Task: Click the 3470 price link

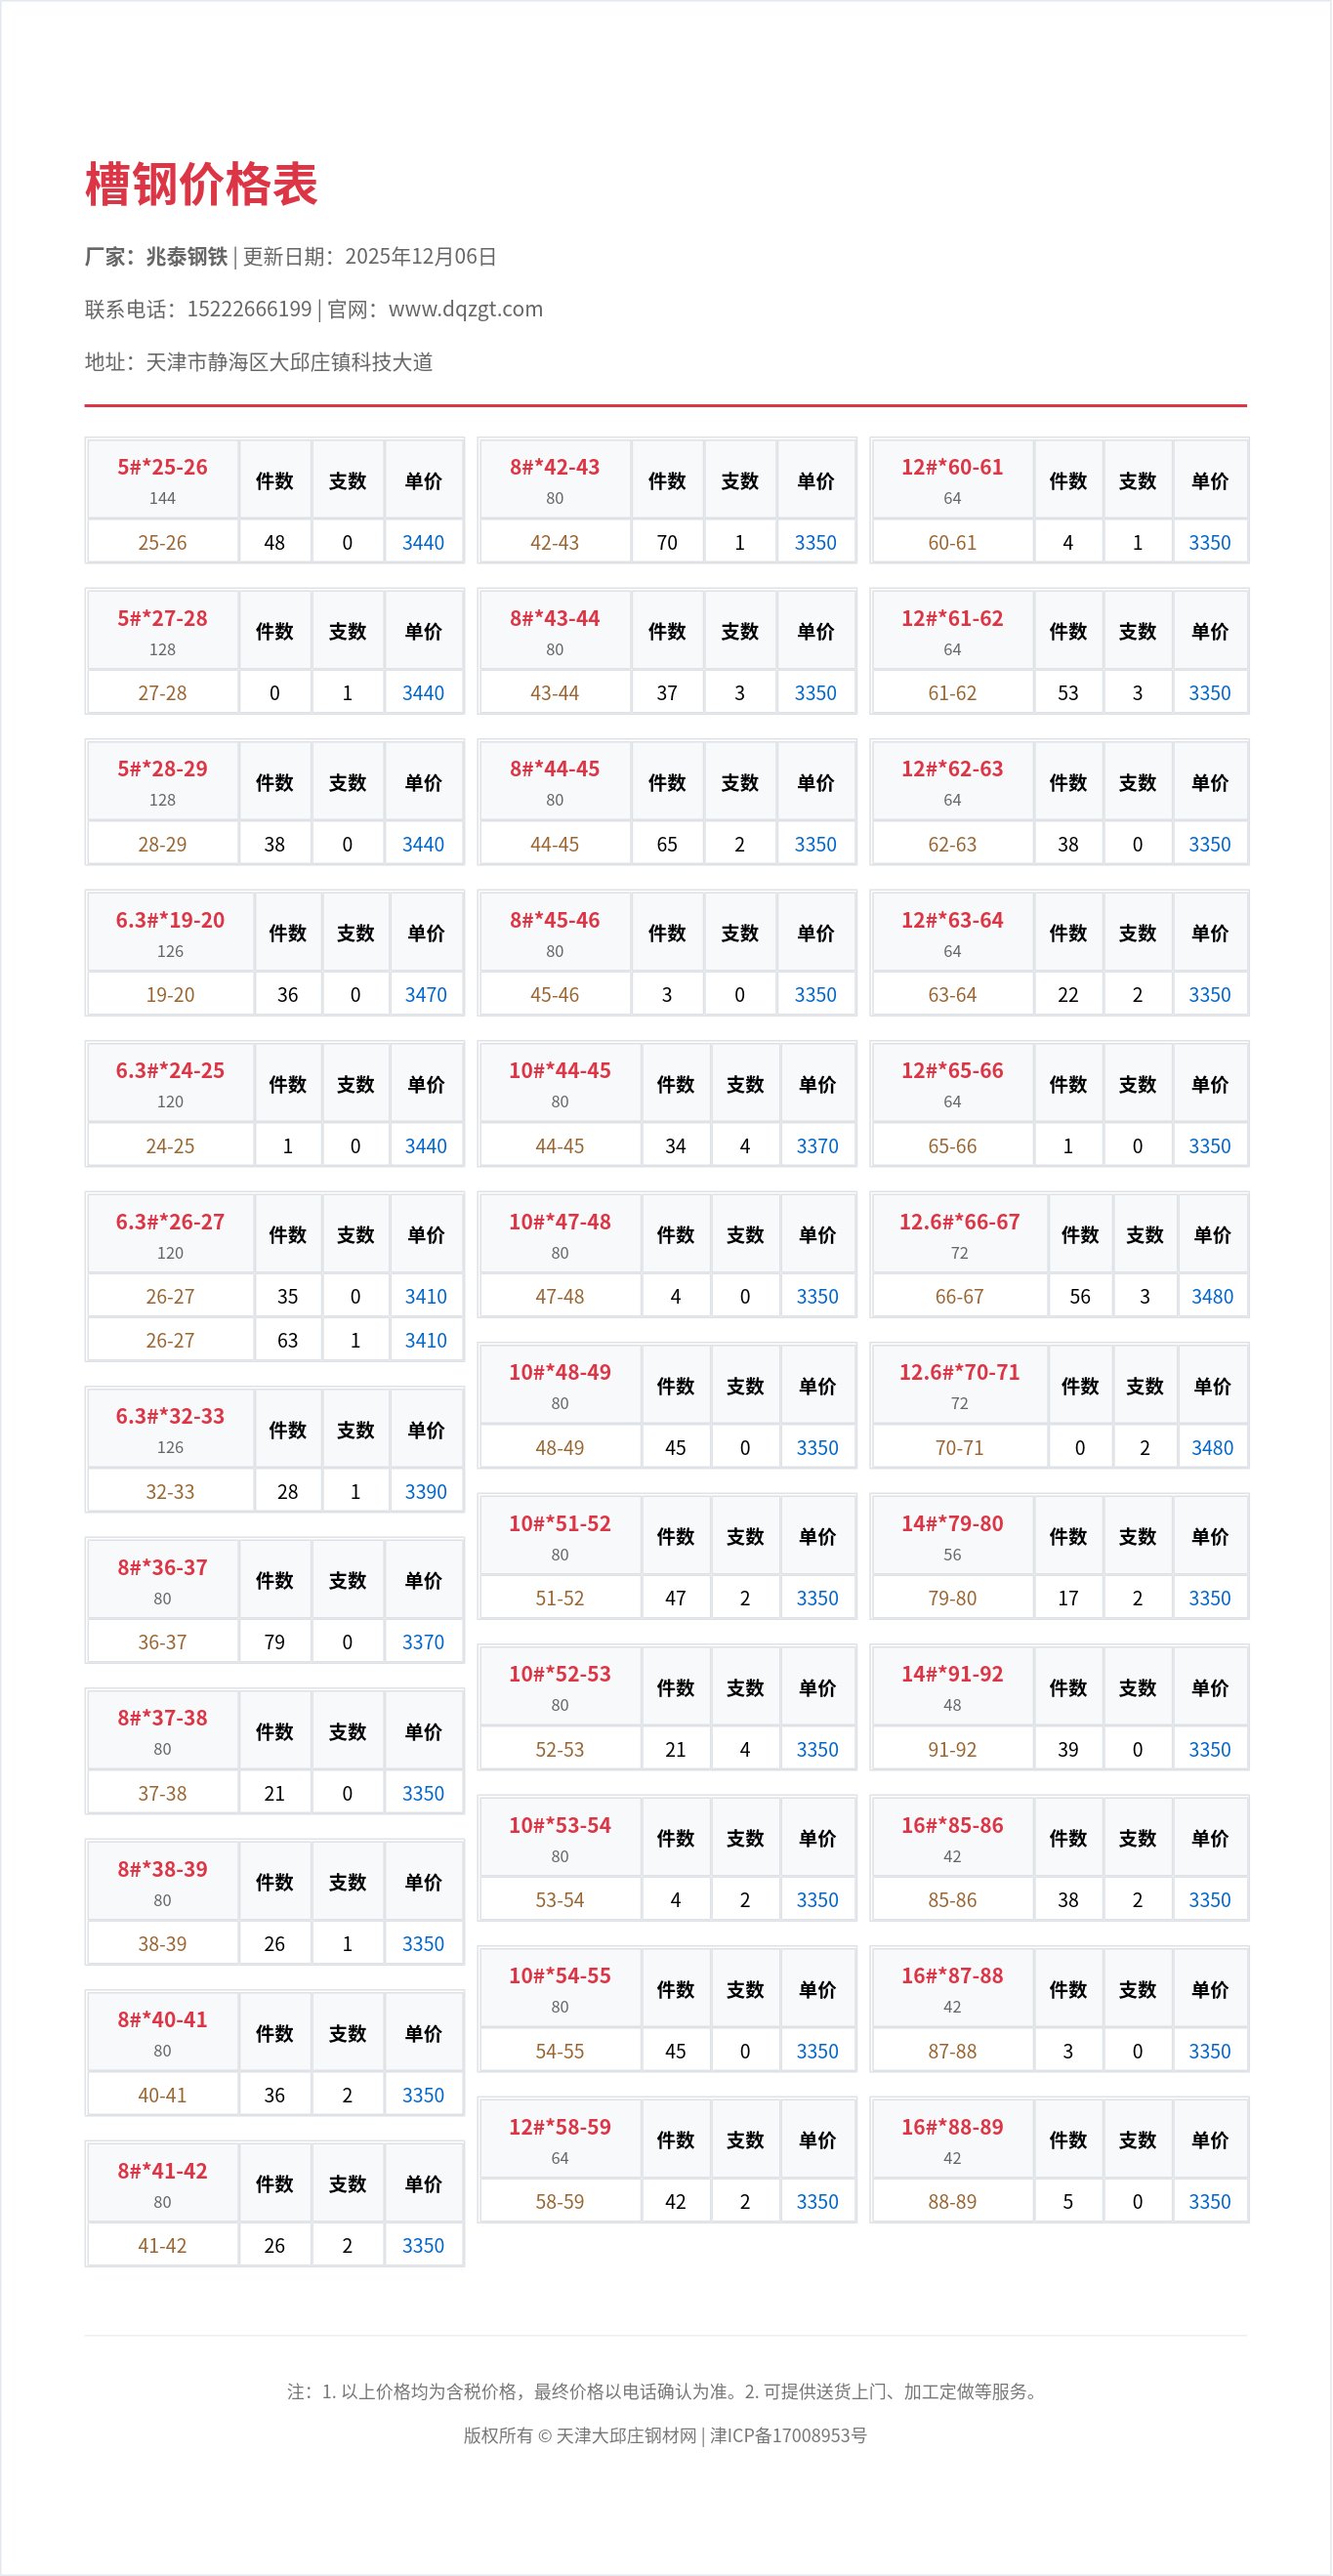Action: tap(425, 995)
